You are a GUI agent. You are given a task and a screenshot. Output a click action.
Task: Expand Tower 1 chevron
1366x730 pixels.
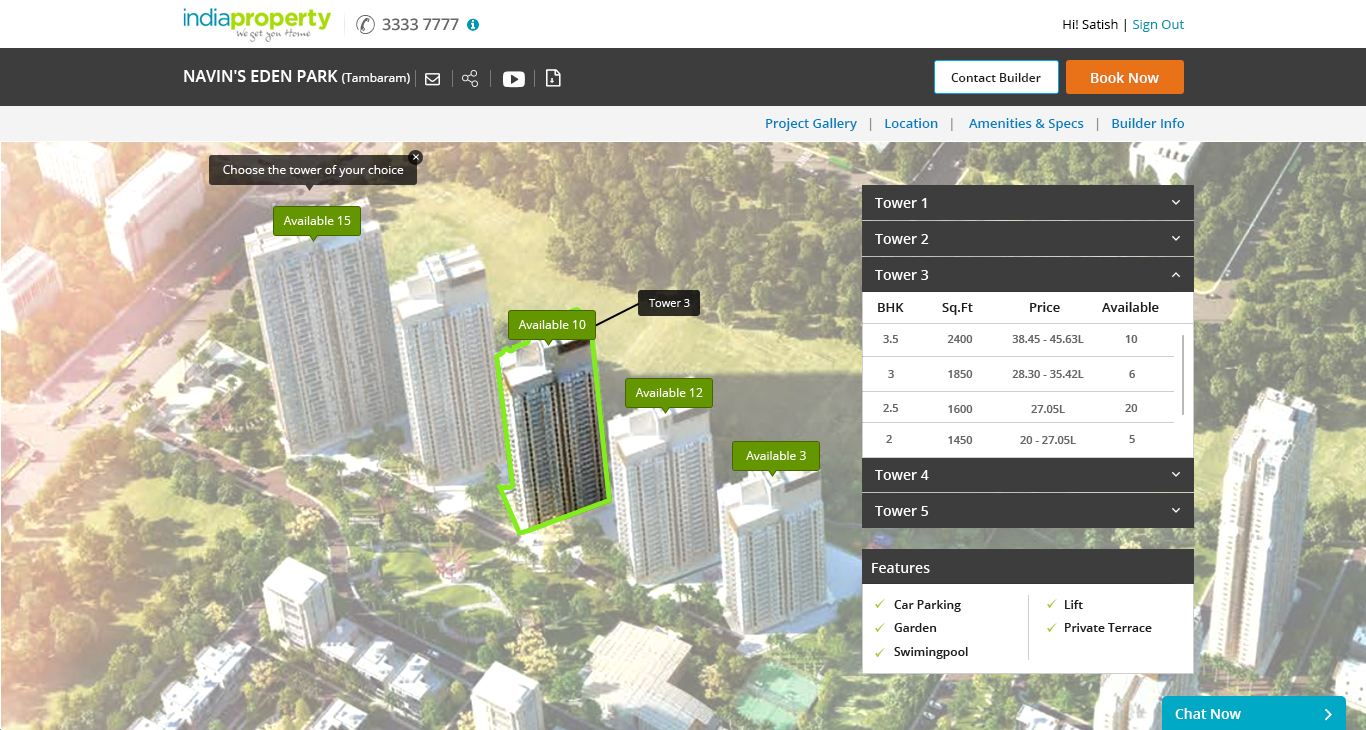point(1176,202)
